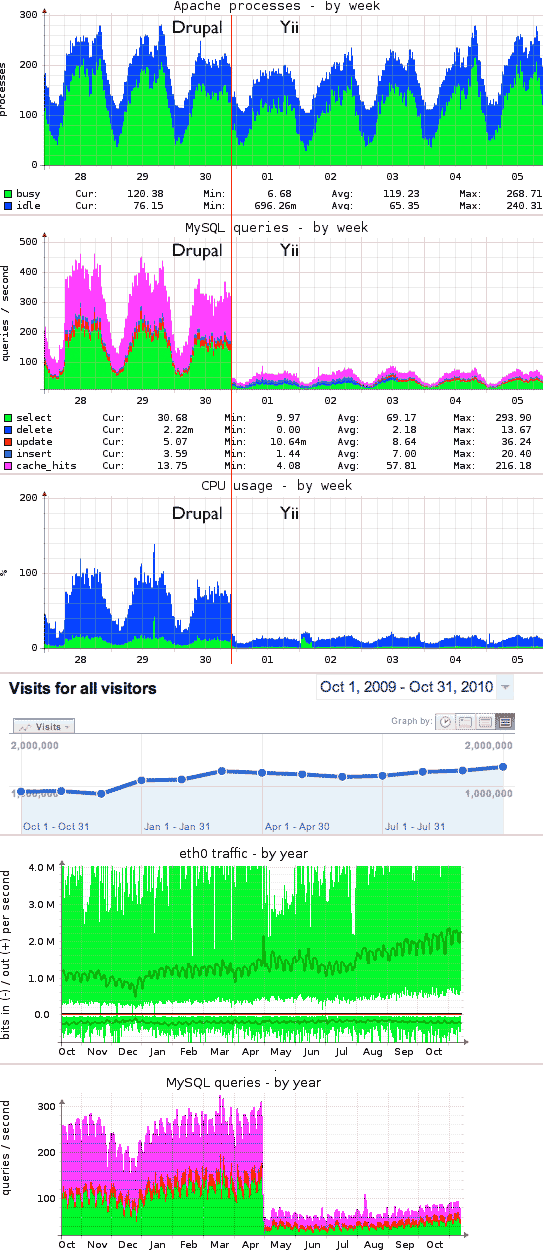Click the Yii label on MySQL weekly chart
This screenshot has width=543, height=1250.
289,250
